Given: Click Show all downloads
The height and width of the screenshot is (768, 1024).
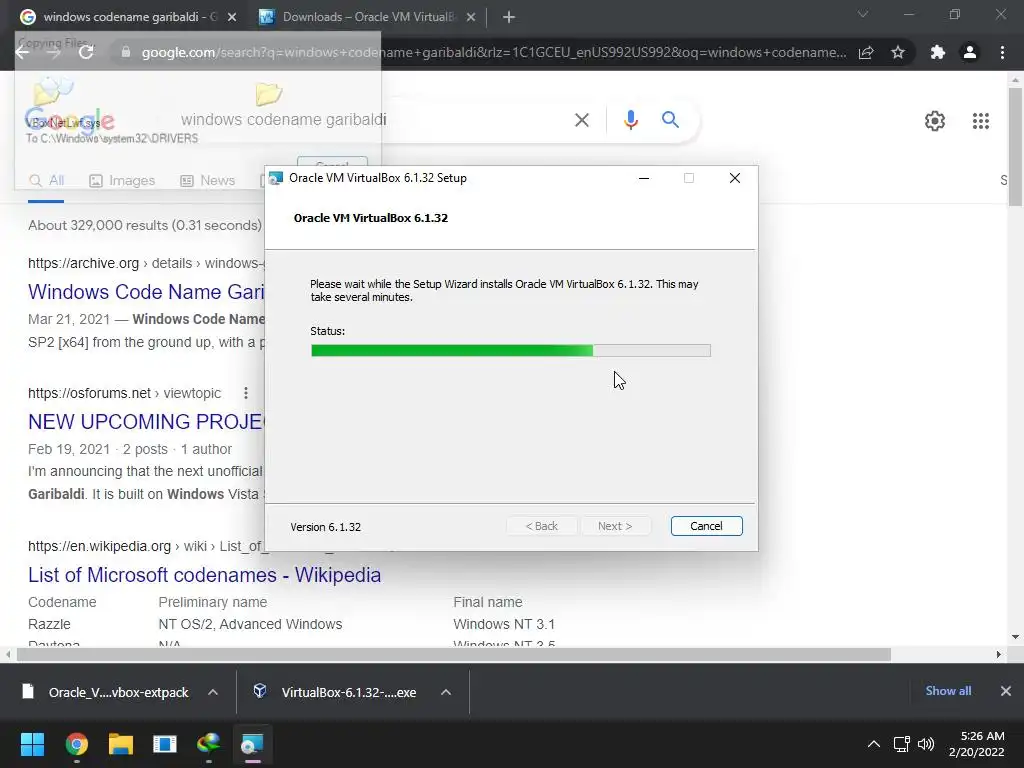Looking at the screenshot, I should [948, 691].
